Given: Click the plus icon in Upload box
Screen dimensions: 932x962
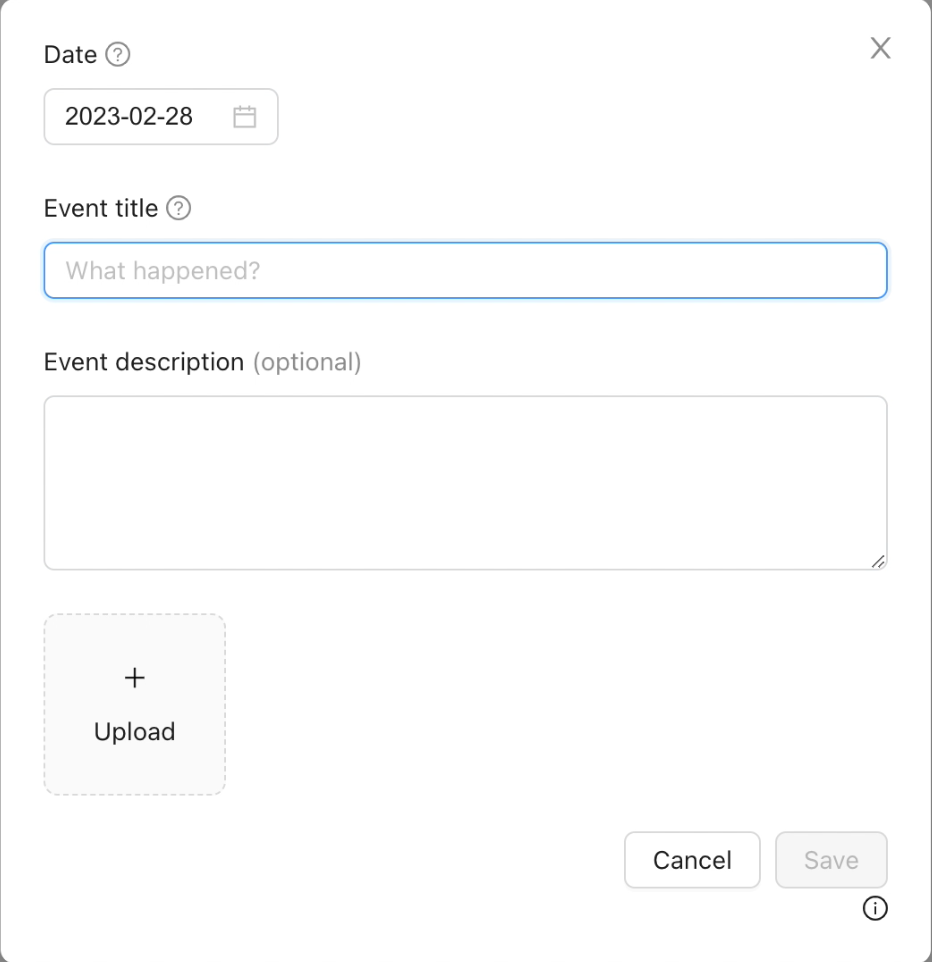Looking at the screenshot, I should point(134,678).
